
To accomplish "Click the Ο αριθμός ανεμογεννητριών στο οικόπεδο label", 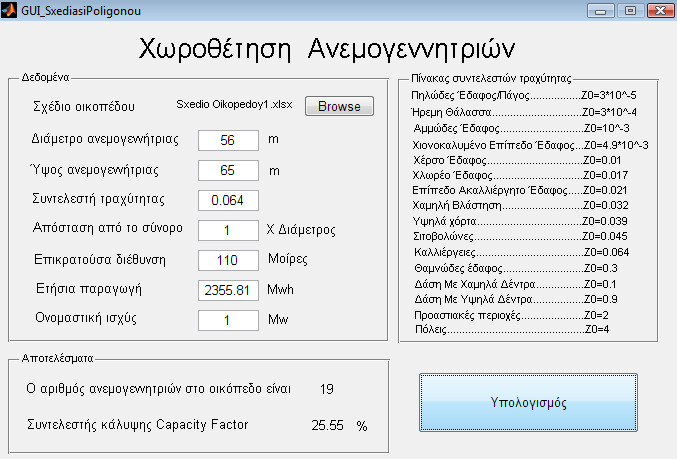I will tap(158, 389).
